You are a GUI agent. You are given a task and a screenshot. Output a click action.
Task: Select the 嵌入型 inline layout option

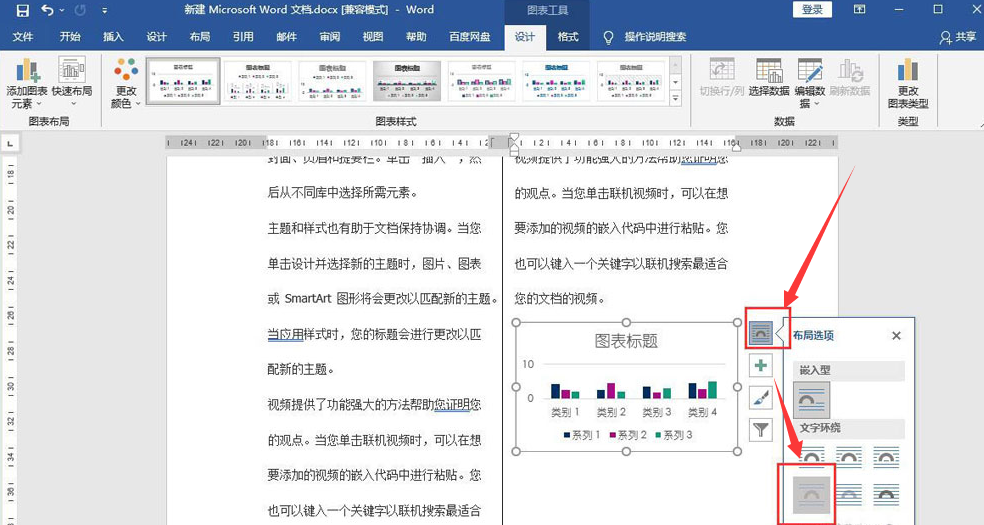tap(812, 400)
